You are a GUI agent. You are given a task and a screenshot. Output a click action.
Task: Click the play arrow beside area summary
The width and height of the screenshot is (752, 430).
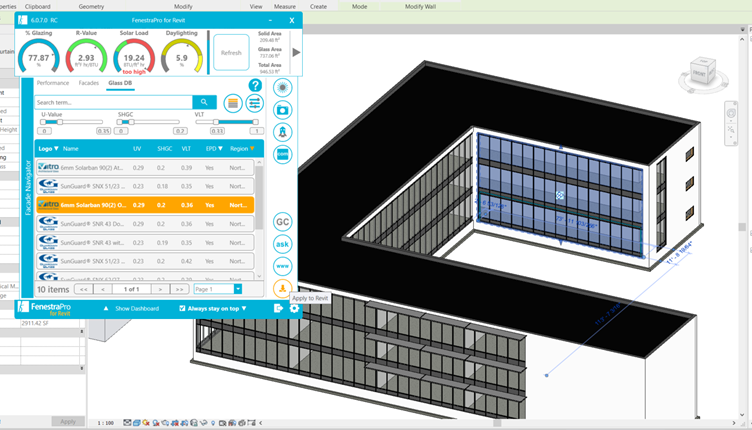point(296,52)
